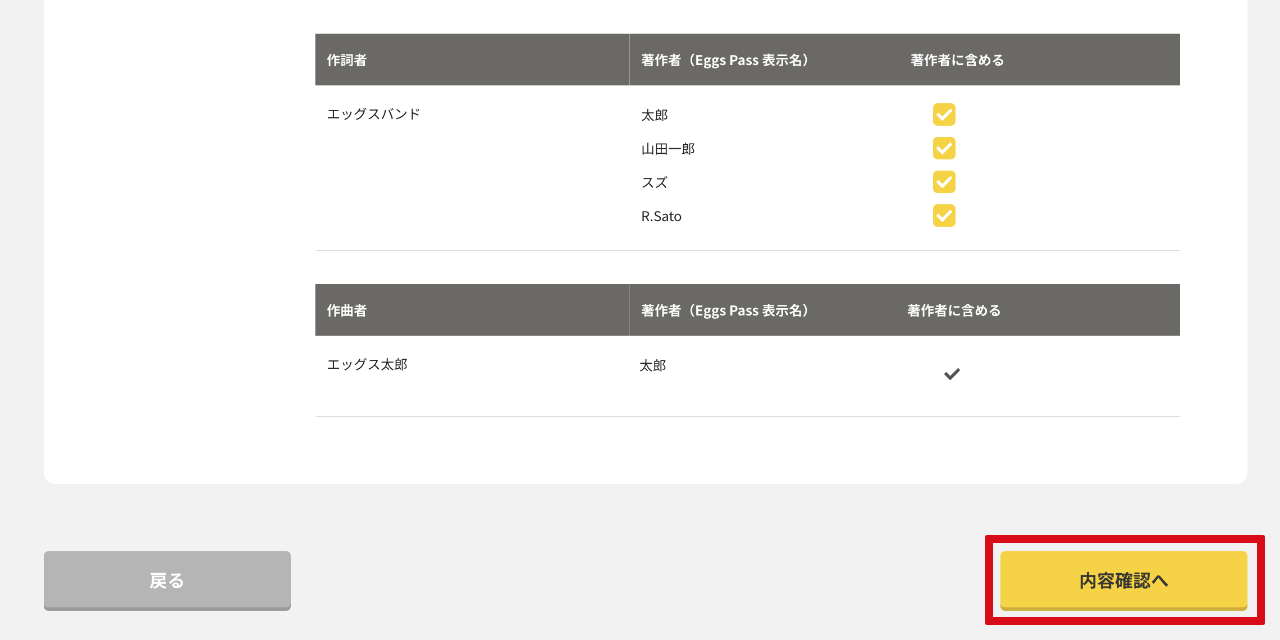Click the 山田一郎 author name
The width and height of the screenshot is (1280, 640).
(x=668, y=149)
